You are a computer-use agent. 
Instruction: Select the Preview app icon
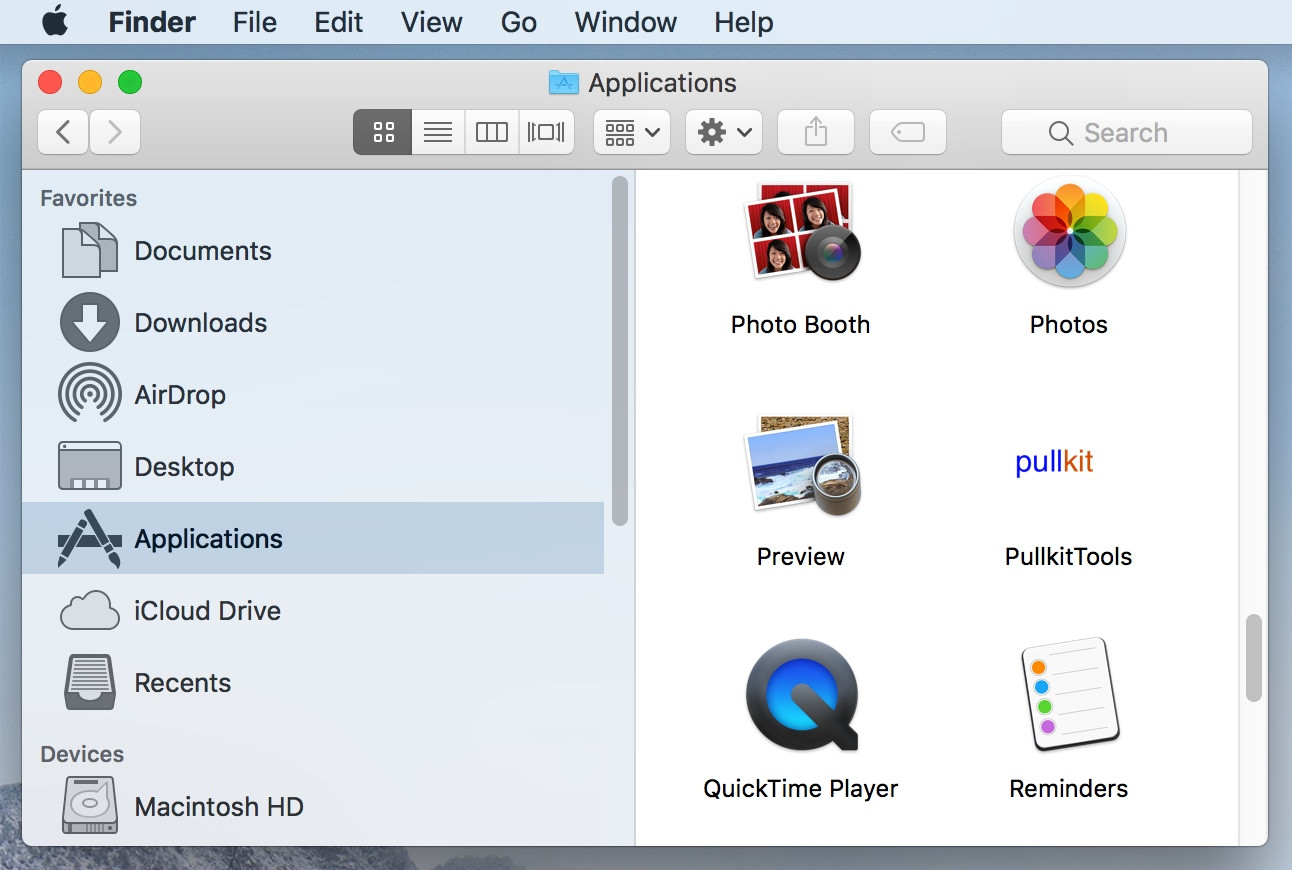point(802,464)
